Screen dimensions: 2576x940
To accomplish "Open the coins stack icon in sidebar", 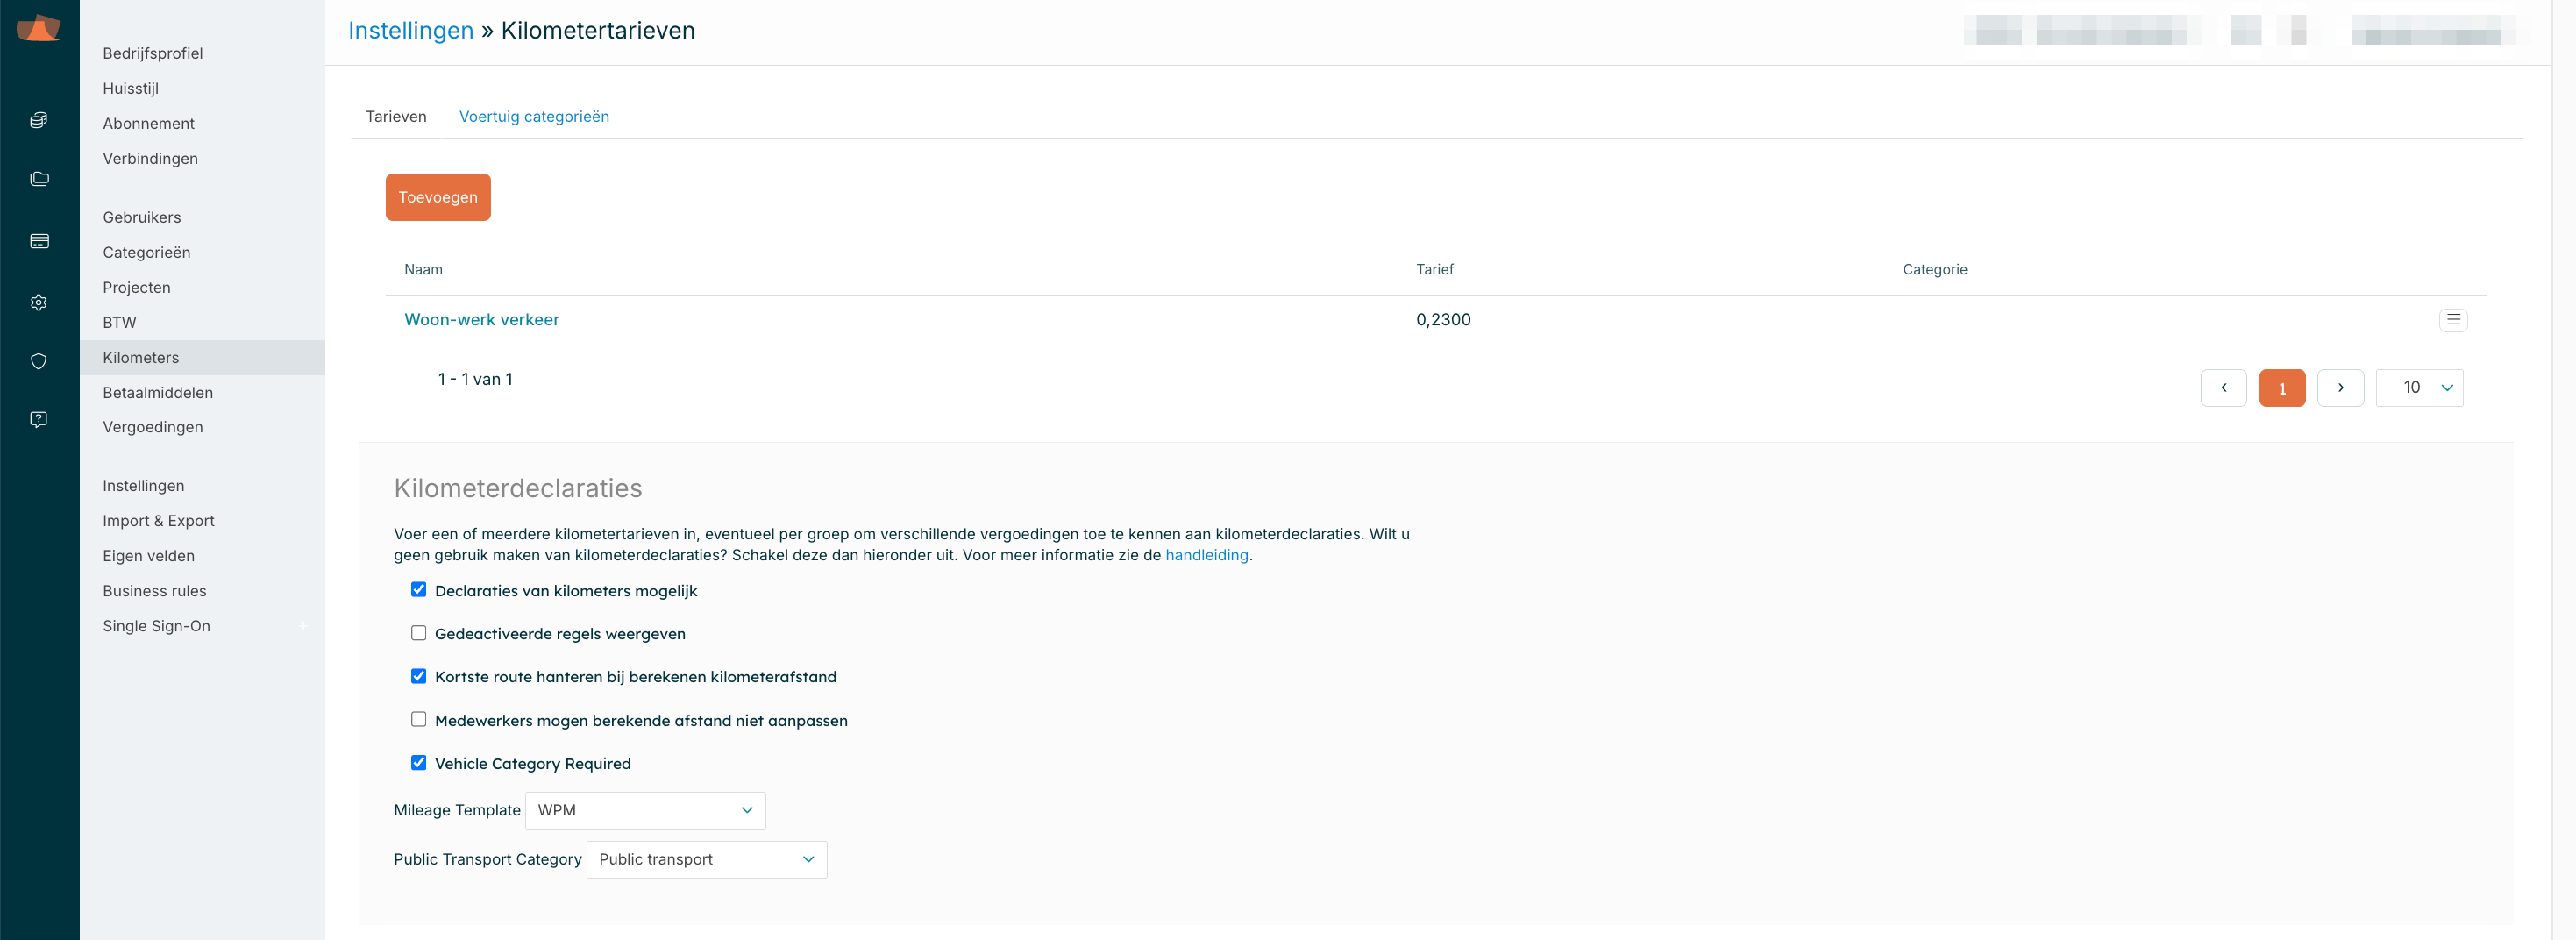I will click(x=39, y=120).
